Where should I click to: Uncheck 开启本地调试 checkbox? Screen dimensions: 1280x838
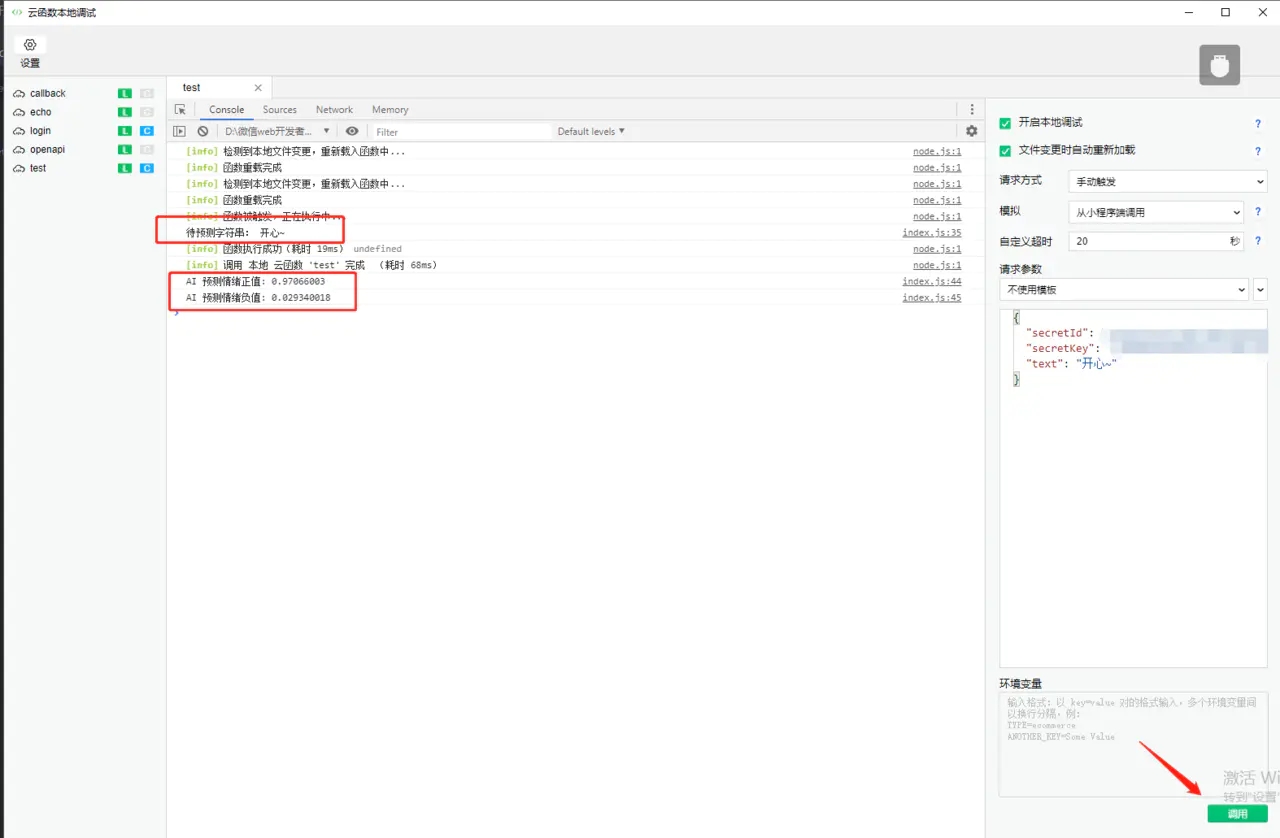tap(1005, 123)
